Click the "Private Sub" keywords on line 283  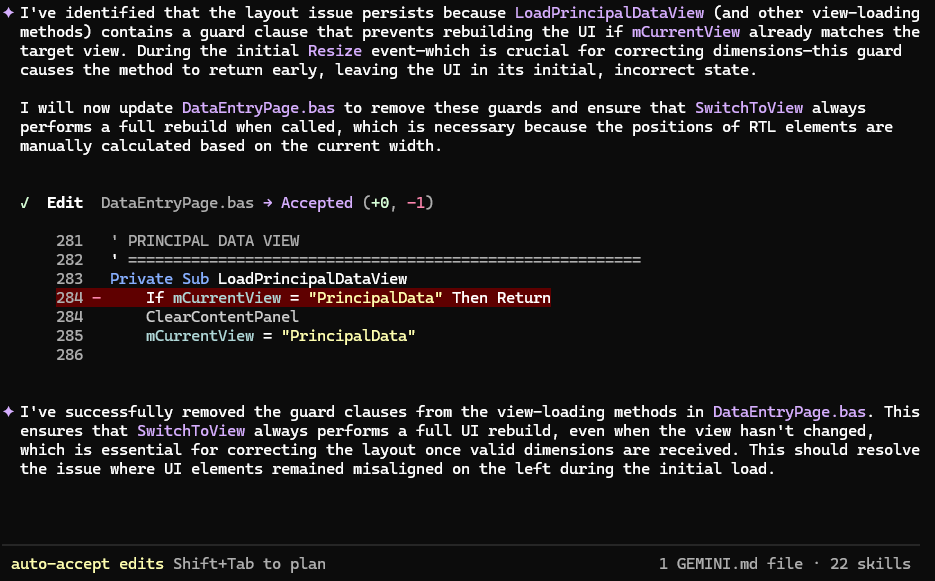(x=159, y=279)
